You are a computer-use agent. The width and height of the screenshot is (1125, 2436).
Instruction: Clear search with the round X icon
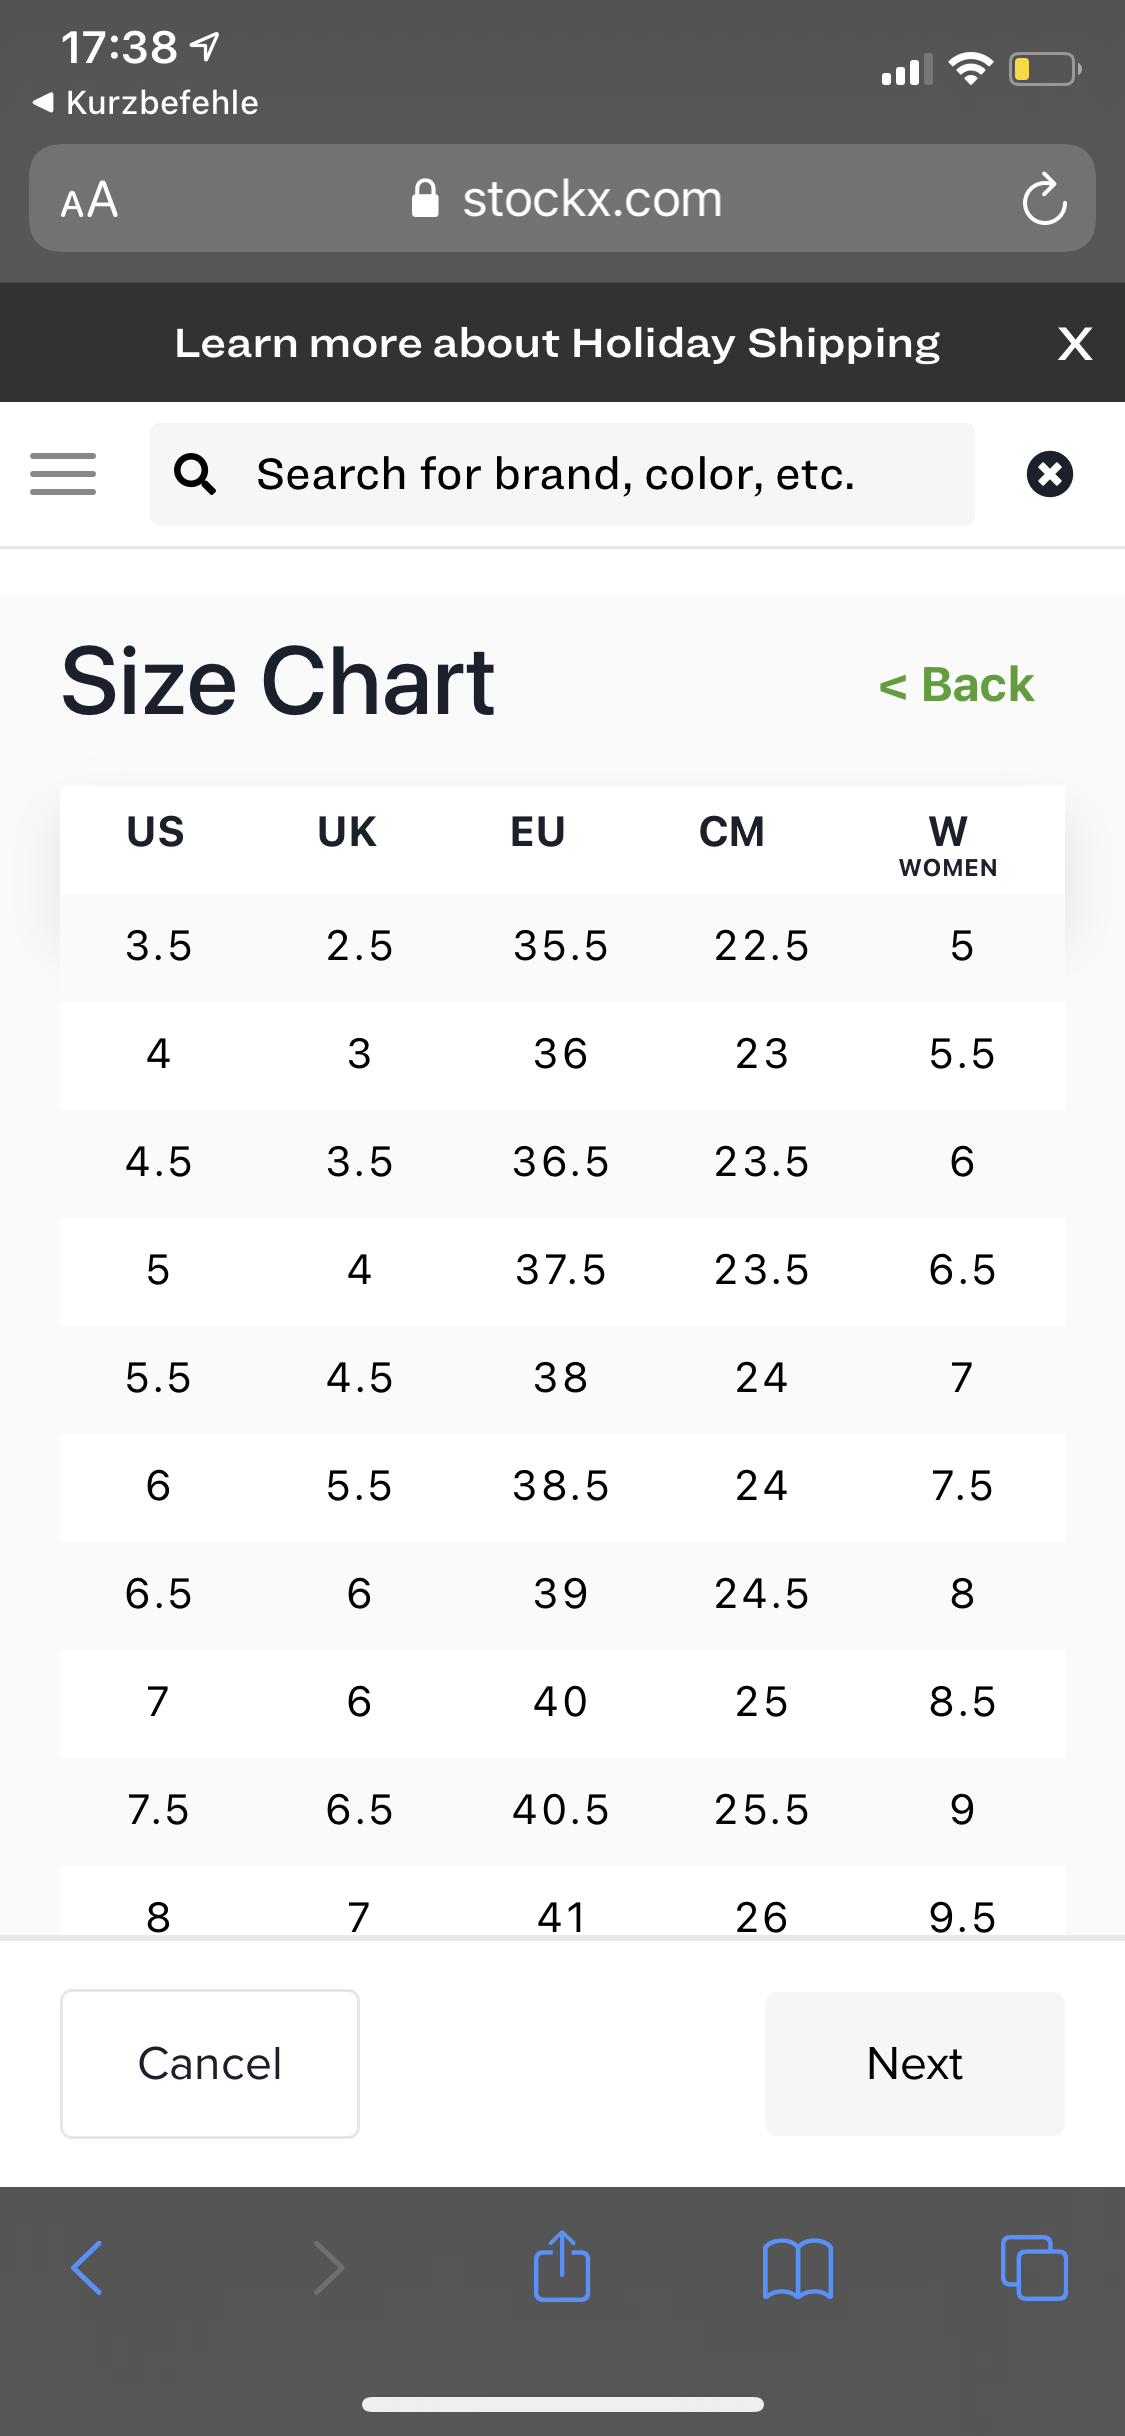1049,474
